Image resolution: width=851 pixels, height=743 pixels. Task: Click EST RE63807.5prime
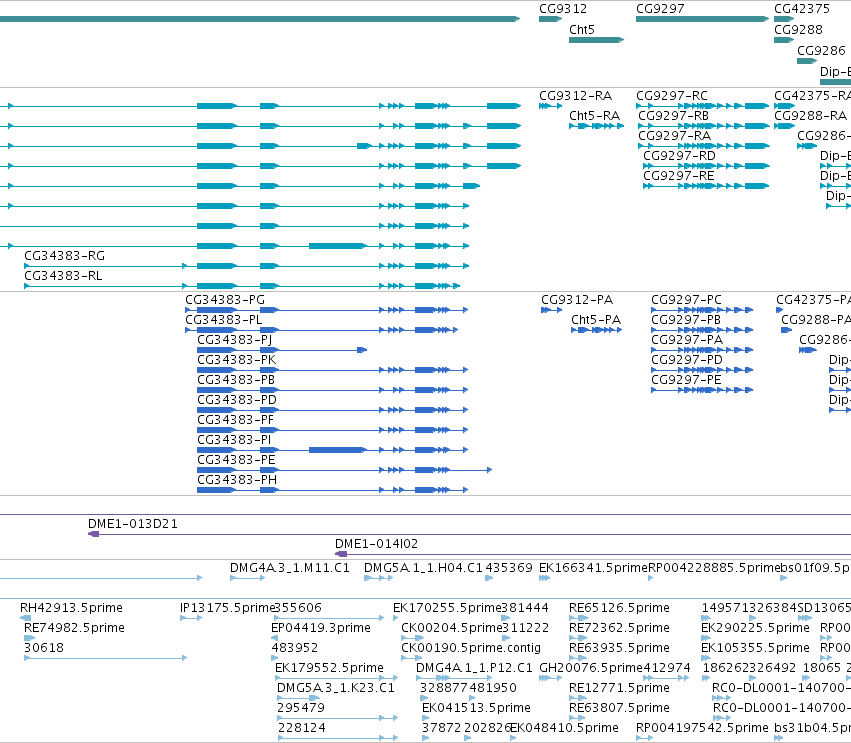tap(578, 718)
